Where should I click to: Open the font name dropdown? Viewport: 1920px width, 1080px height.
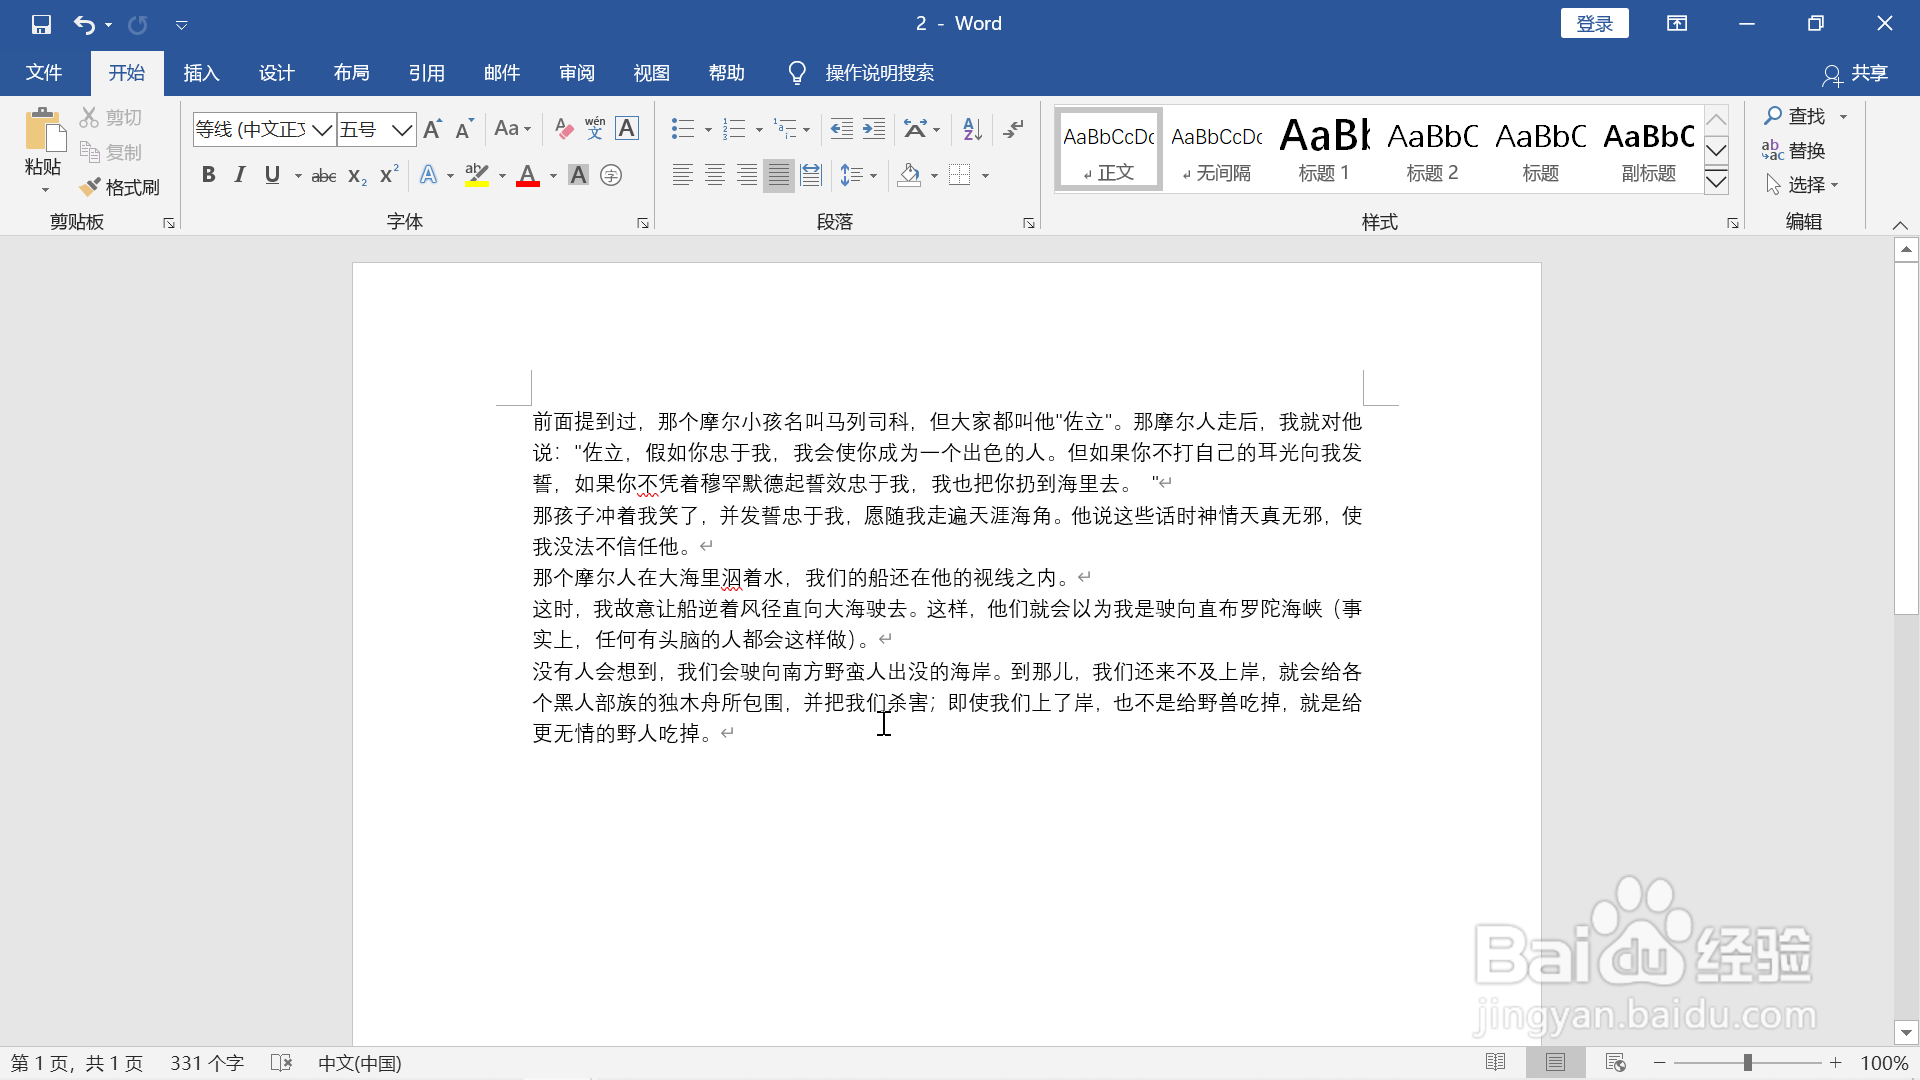coord(322,130)
